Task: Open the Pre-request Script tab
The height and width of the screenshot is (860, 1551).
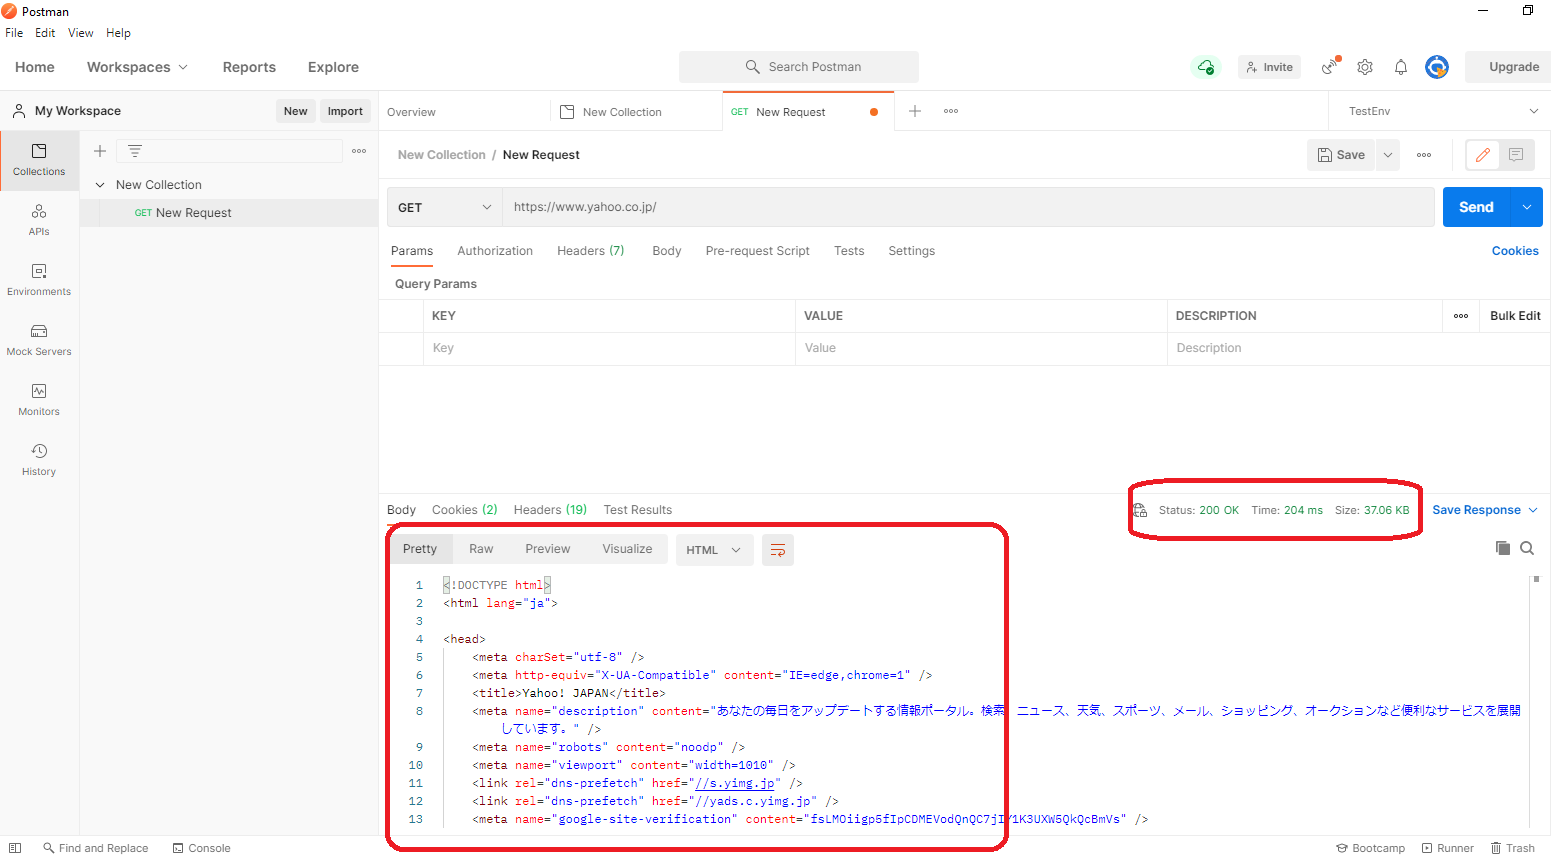Action: coord(757,251)
